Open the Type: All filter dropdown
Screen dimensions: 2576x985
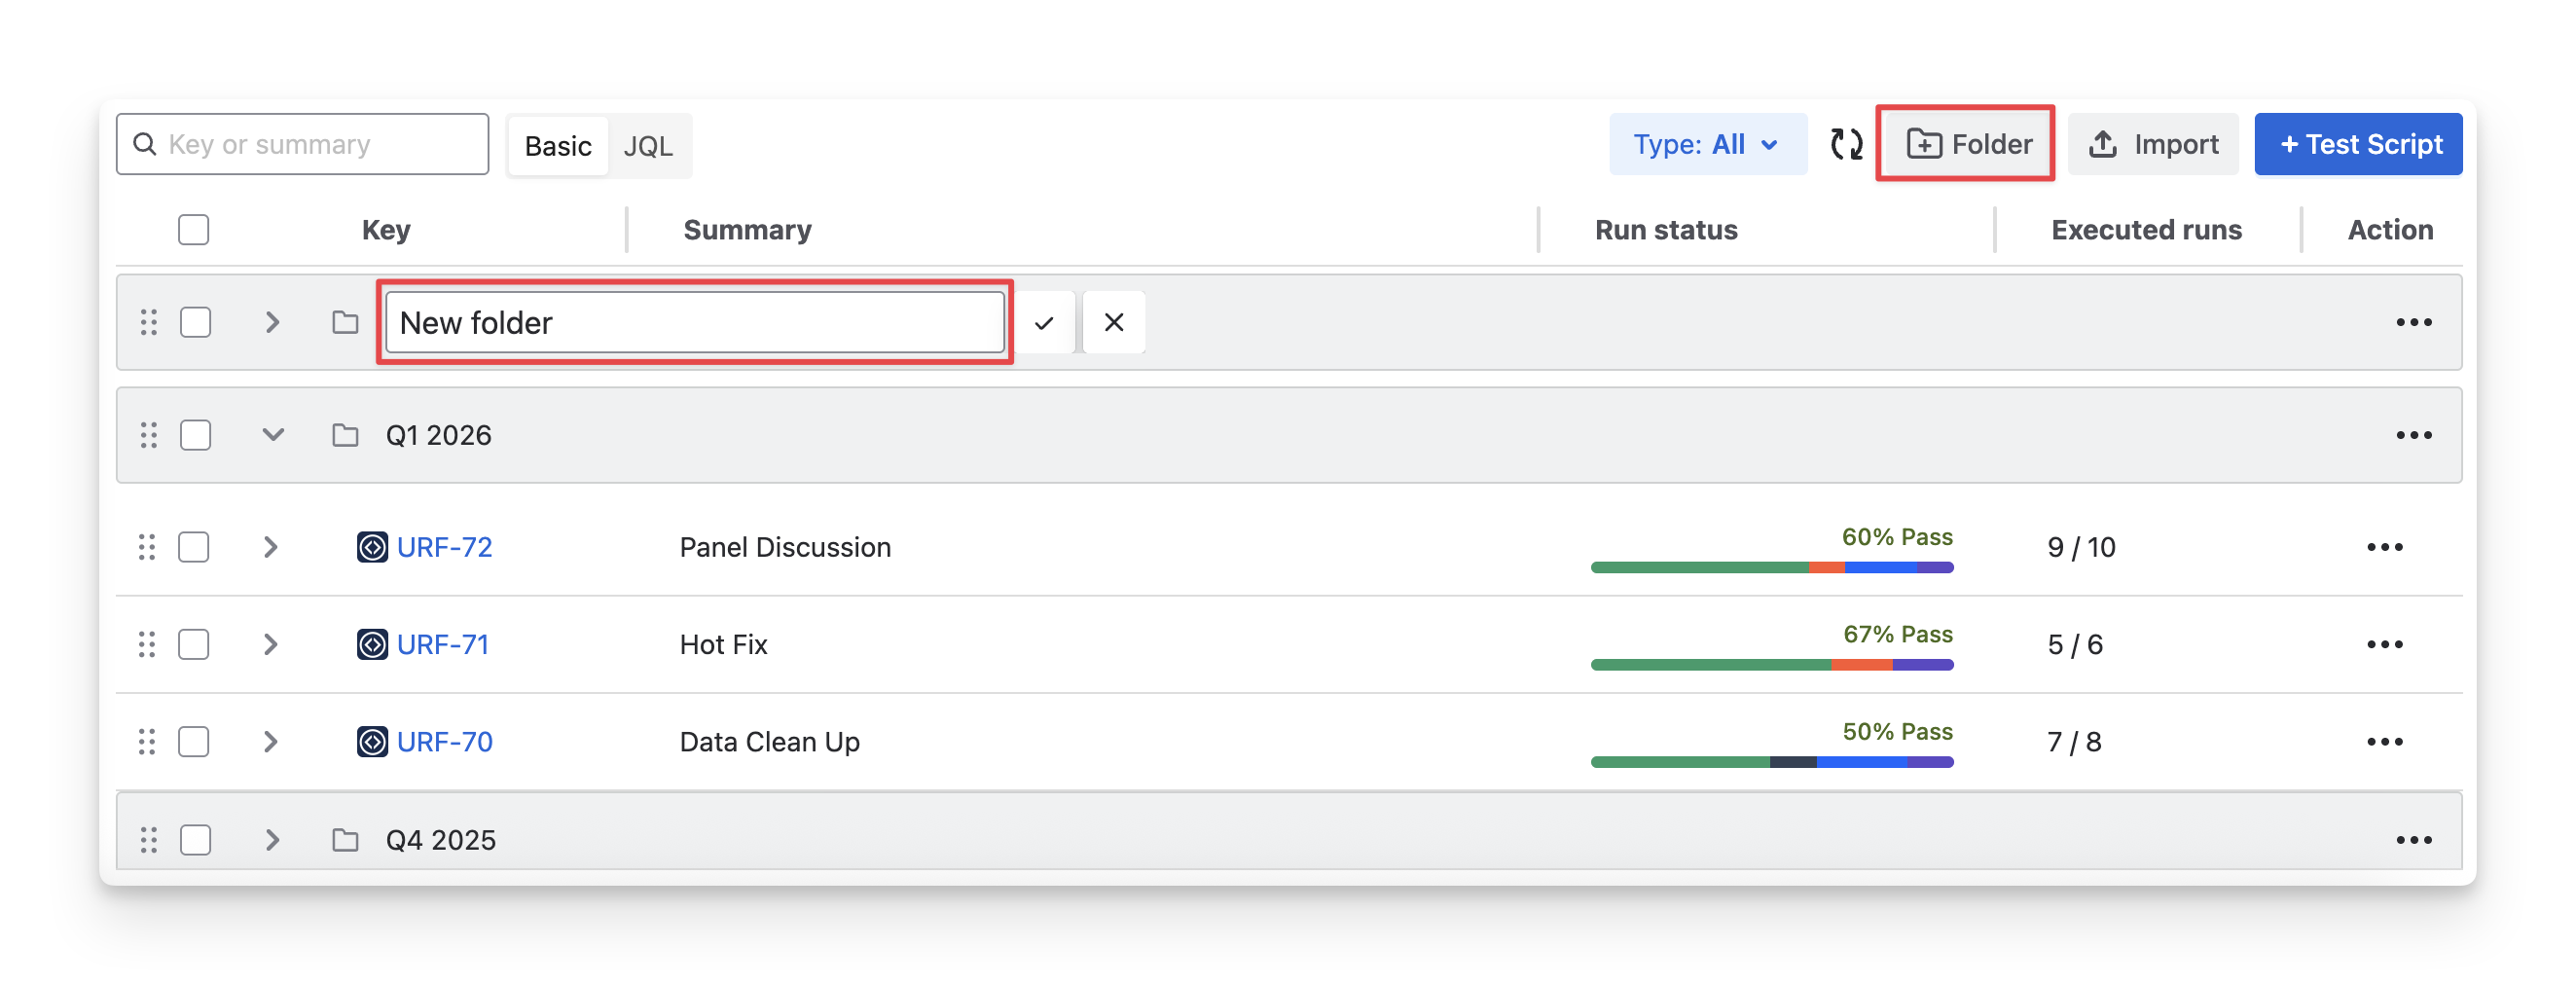pyautogui.click(x=1706, y=145)
